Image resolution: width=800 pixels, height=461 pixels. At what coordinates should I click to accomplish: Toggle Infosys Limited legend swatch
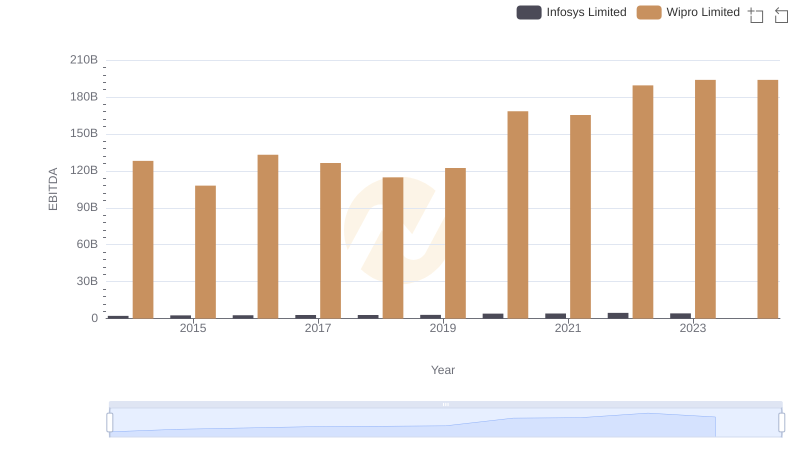(x=529, y=12)
